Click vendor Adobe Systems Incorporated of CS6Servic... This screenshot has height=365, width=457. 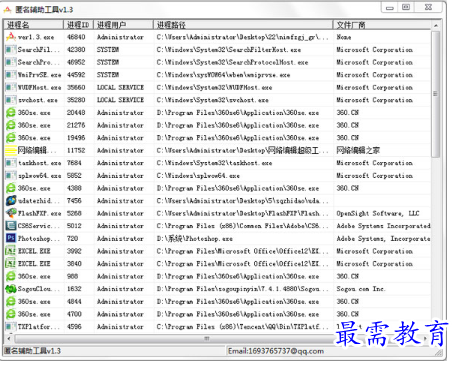(x=383, y=226)
